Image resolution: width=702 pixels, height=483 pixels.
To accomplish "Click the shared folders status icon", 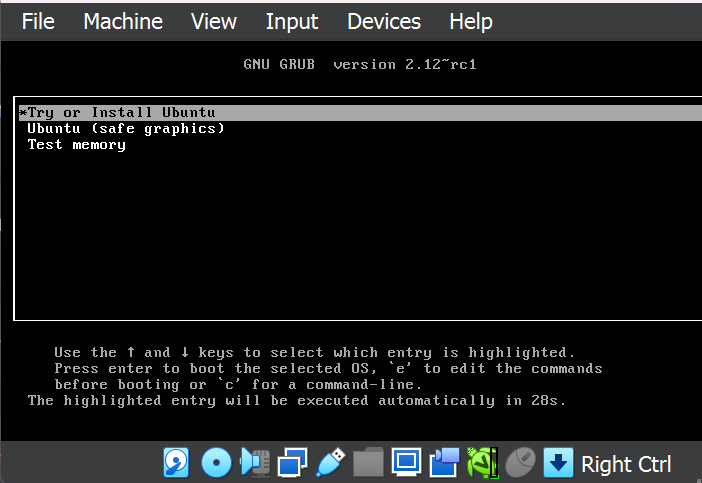I will [x=368, y=462].
